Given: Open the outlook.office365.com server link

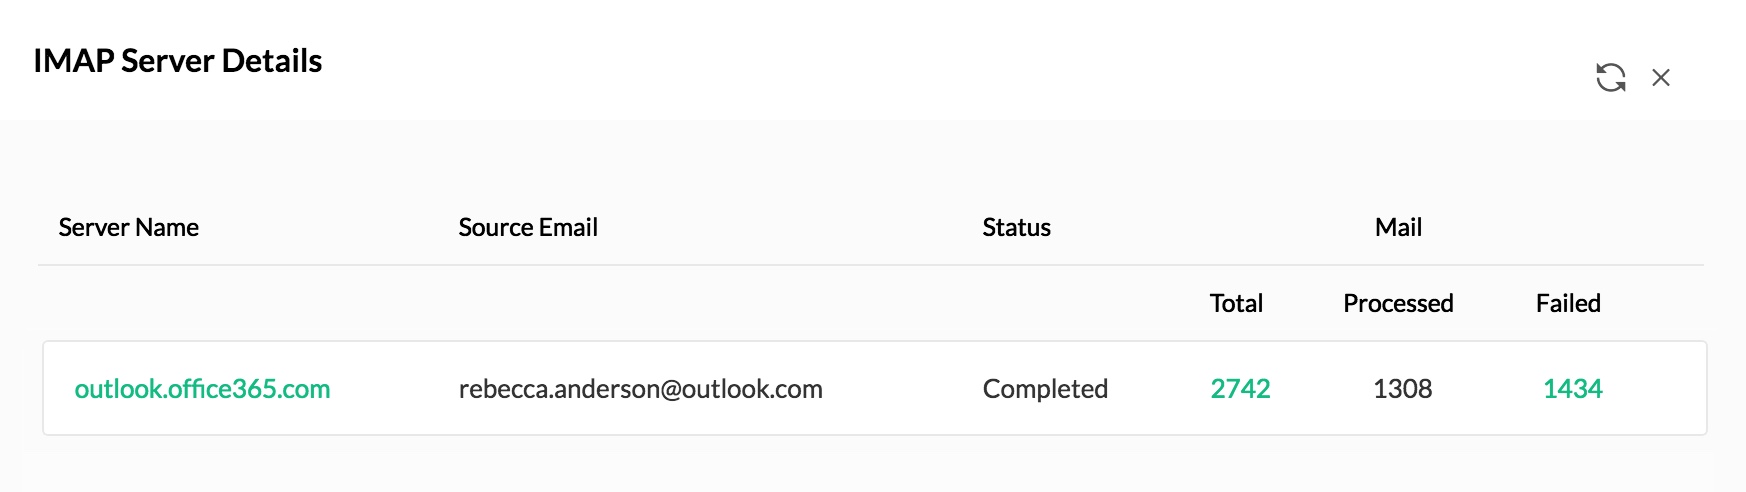Looking at the screenshot, I should coord(202,389).
